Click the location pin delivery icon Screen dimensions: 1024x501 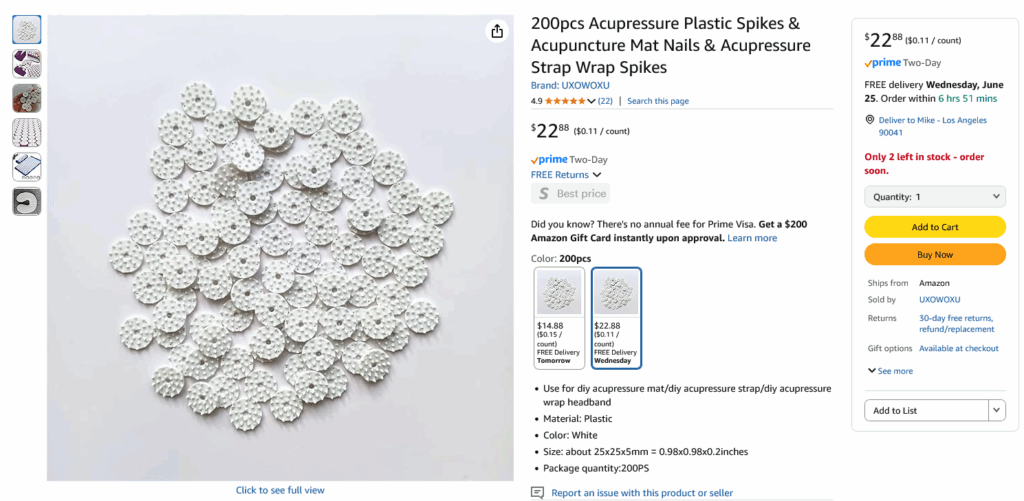[869, 121]
